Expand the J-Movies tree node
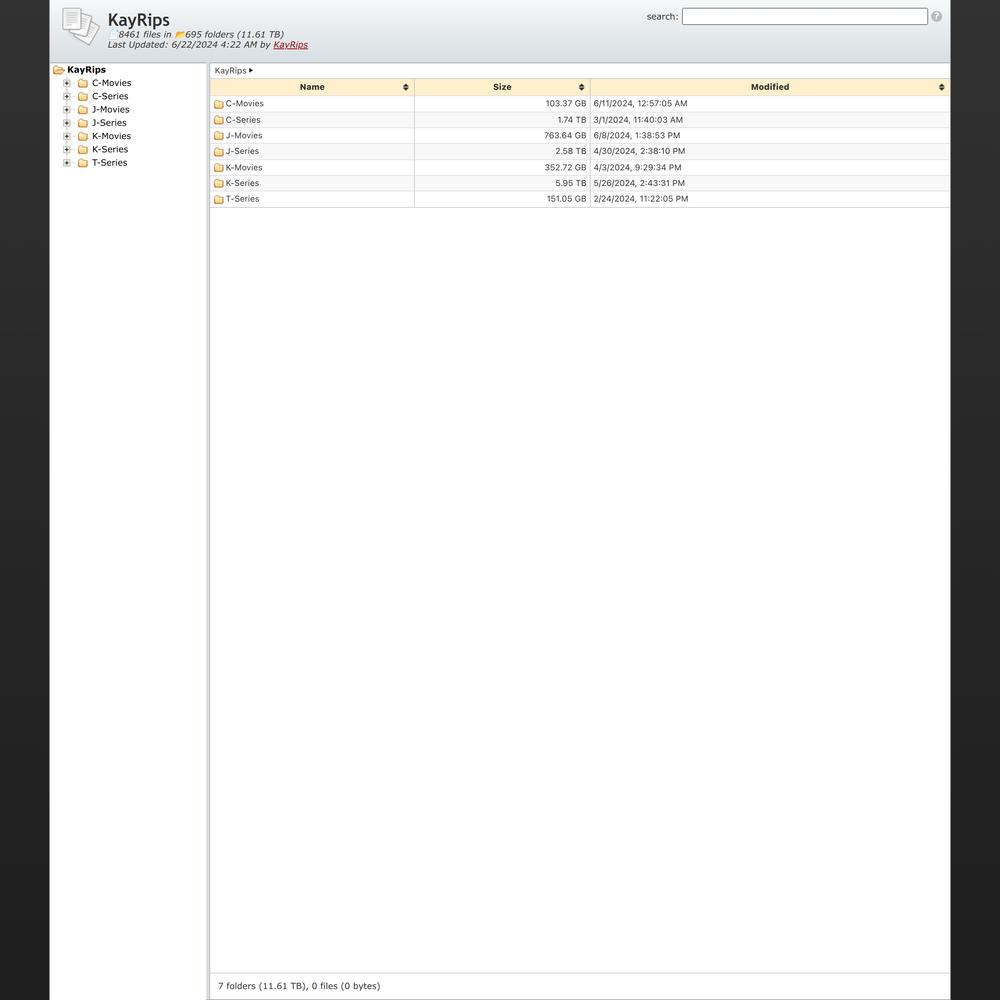The height and width of the screenshot is (1000, 1000). (x=66, y=110)
